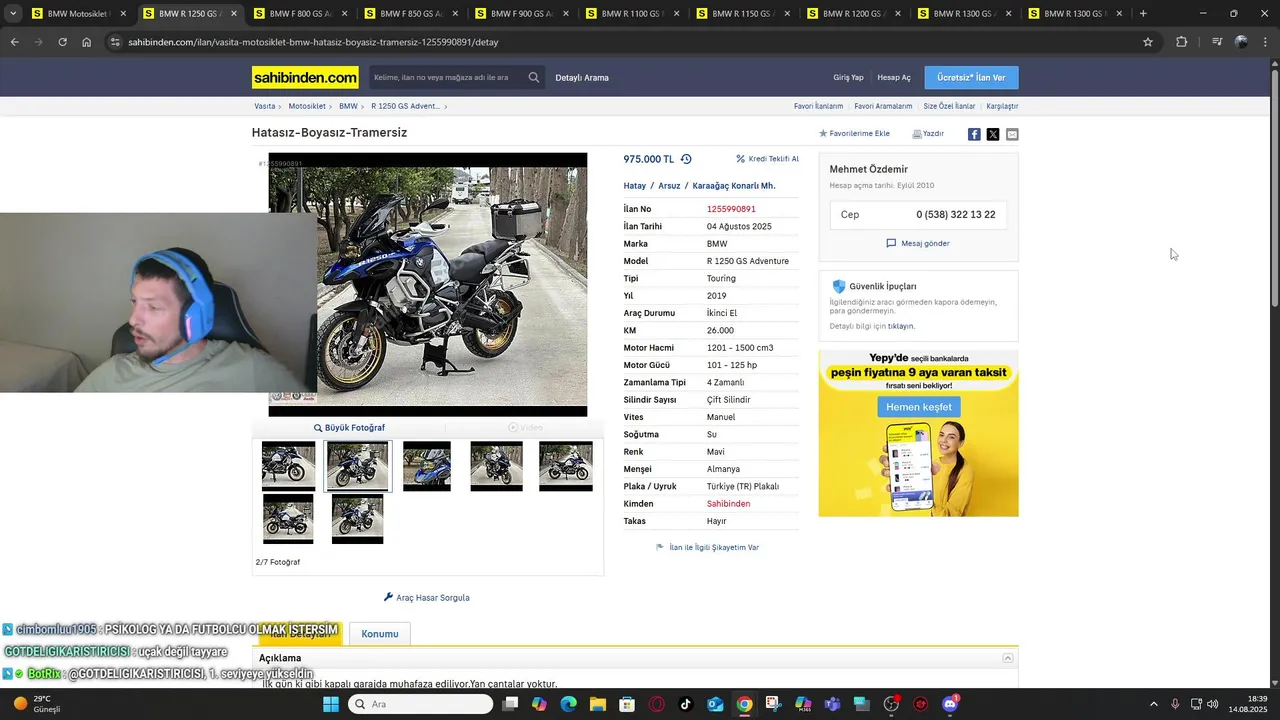Image resolution: width=1280 pixels, height=720 pixels.
Task: Share listing by email envelope icon
Action: click(1012, 134)
